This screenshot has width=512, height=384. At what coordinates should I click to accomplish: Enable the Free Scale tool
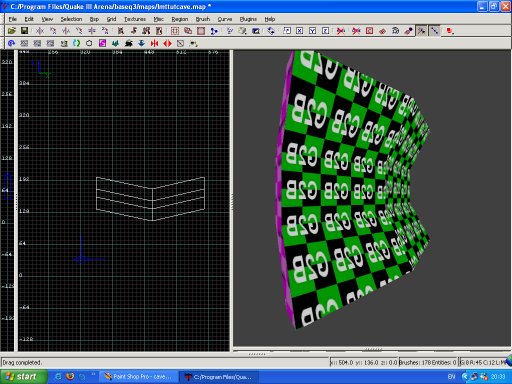(x=287, y=31)
